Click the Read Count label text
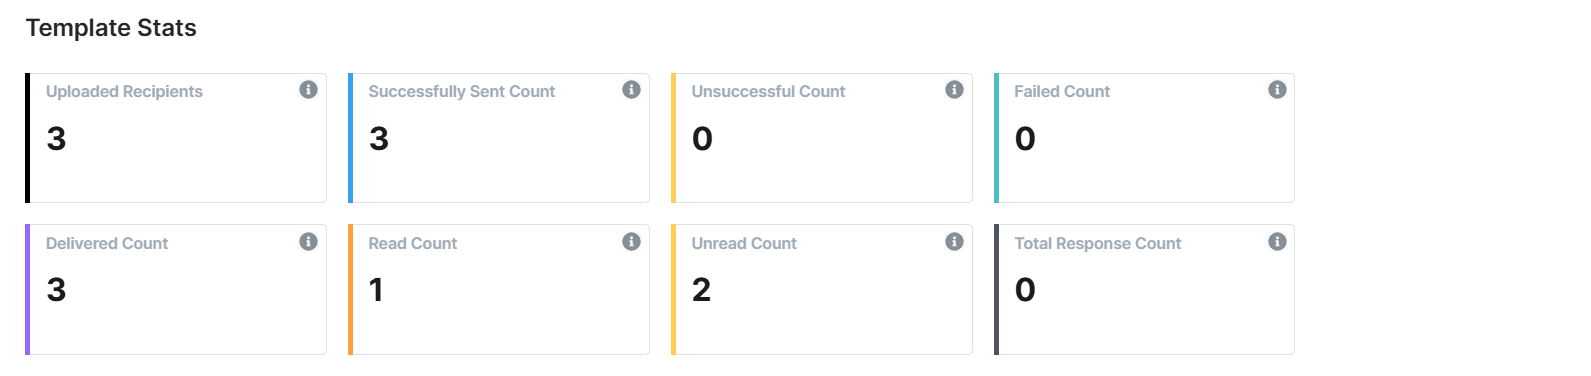Screen dimensions: 1591x376 pyautogui.click(x=413, y=243)
